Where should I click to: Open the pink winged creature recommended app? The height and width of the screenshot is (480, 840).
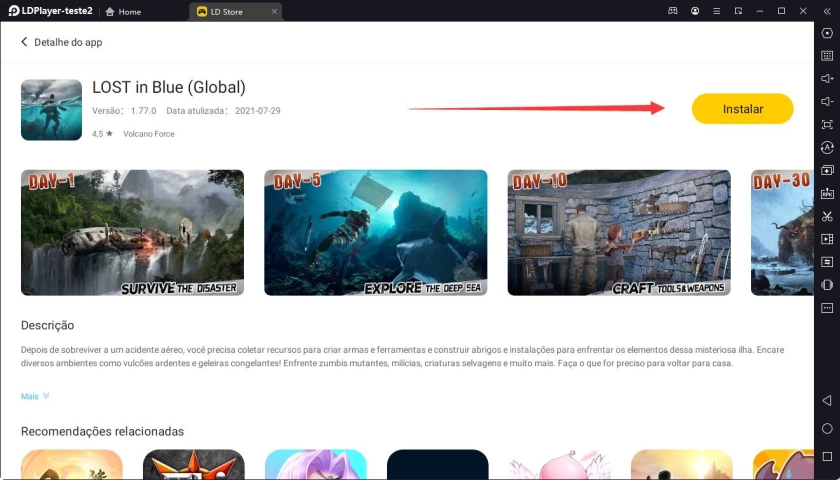pyautogui.click(x=559, y=464)
